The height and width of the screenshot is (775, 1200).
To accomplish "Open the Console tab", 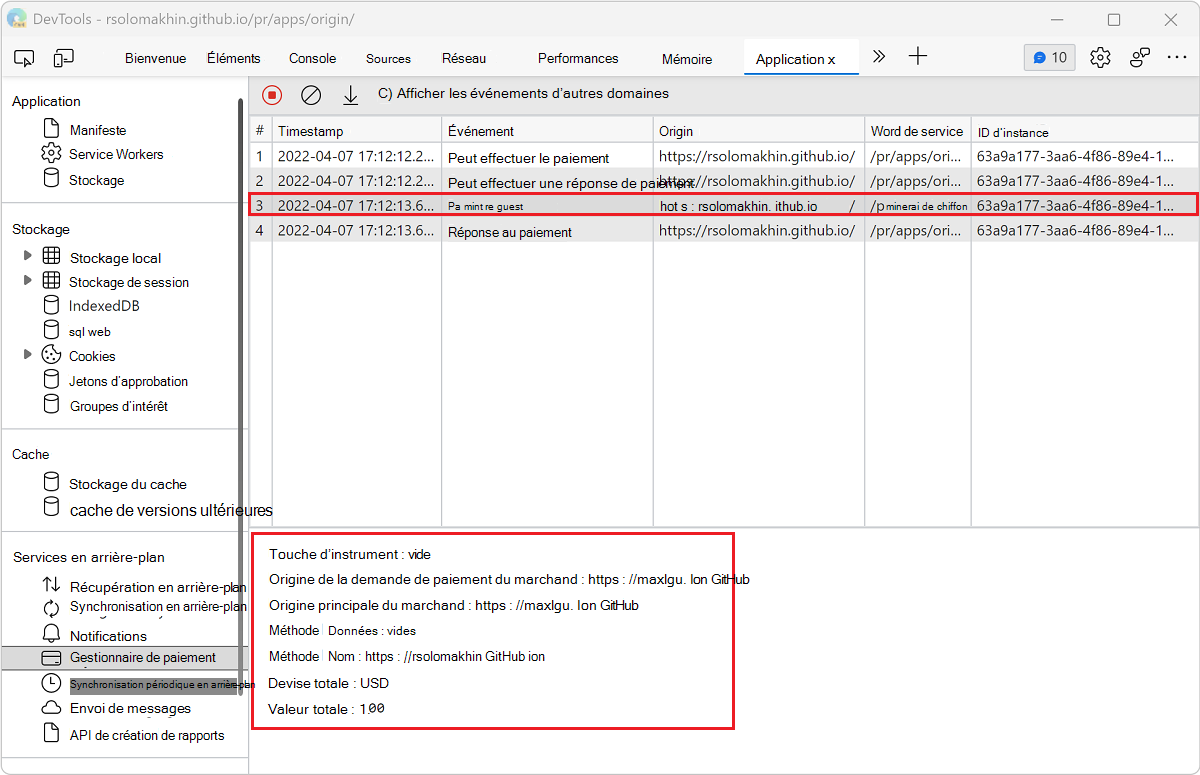I will (312, 58).
